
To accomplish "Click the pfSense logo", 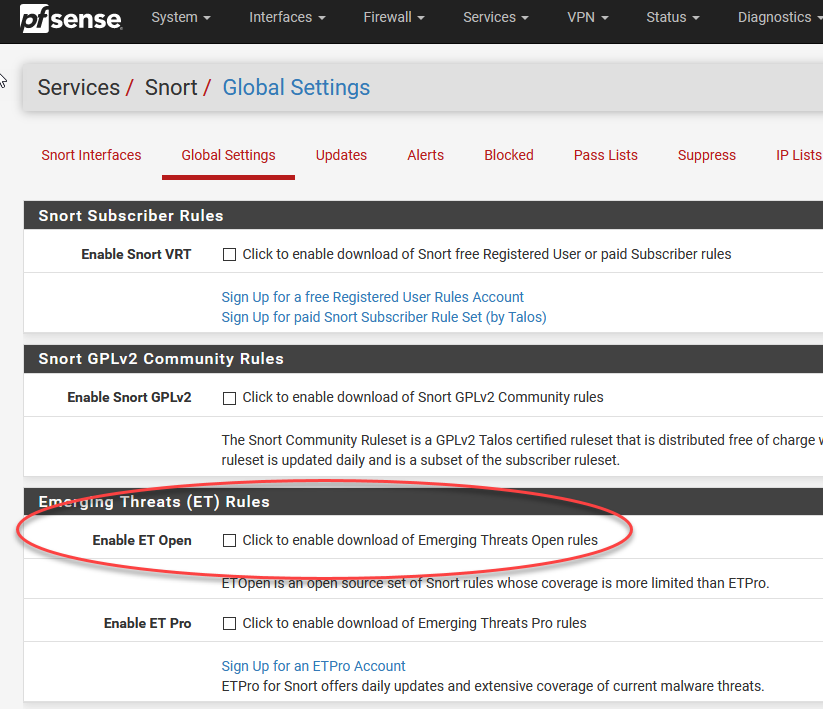I will pos(71,18).
